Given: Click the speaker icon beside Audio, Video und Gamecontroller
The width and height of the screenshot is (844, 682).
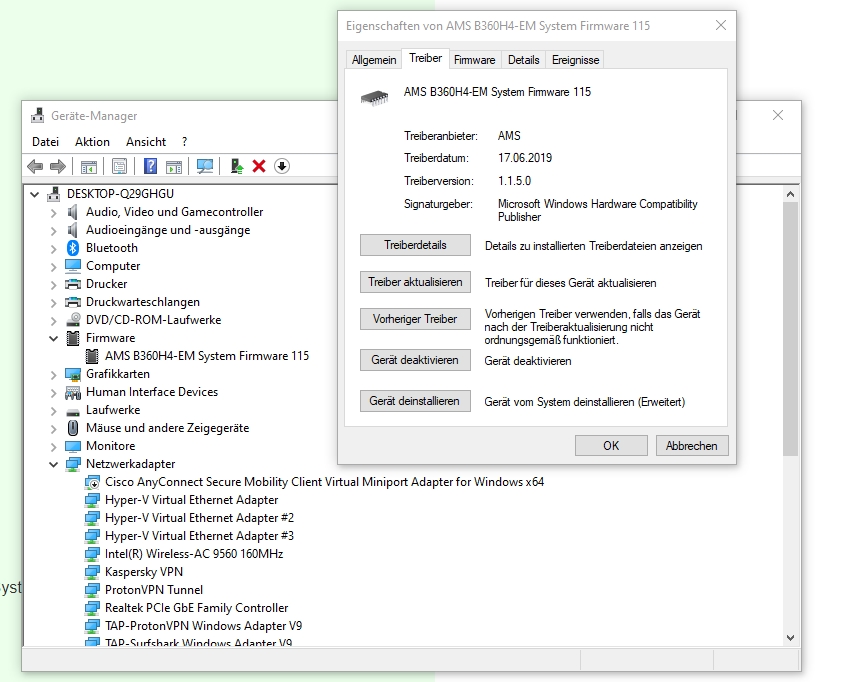Looking at the screenshot, I should click(72, 212).
